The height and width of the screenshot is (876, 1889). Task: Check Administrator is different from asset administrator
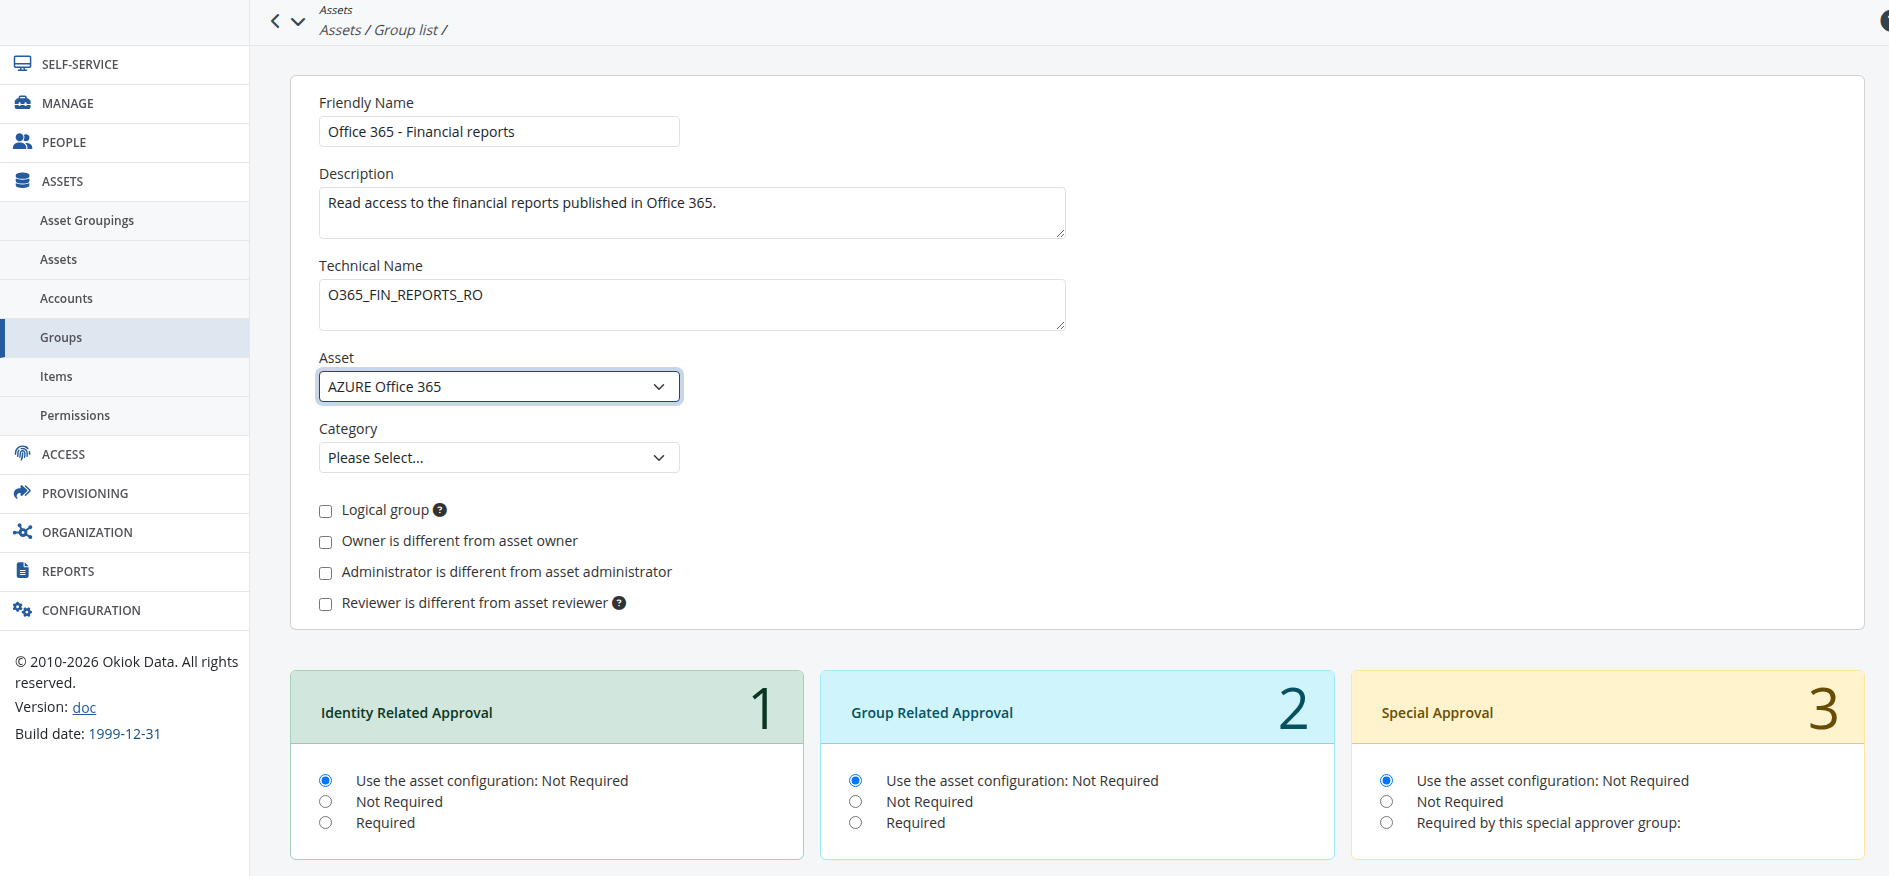coord(325,573)
